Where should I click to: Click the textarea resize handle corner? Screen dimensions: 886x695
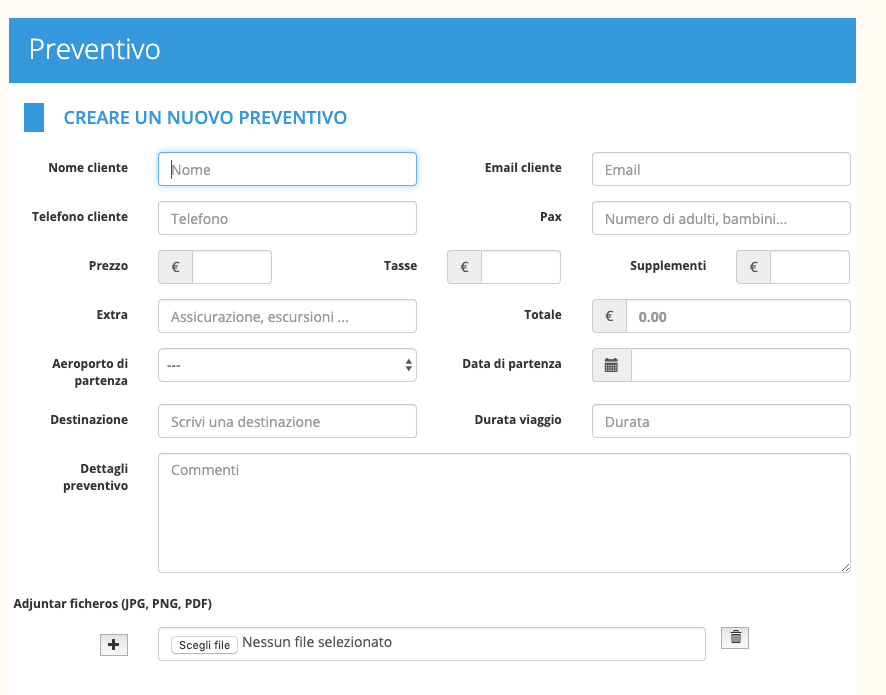(845, 567)
